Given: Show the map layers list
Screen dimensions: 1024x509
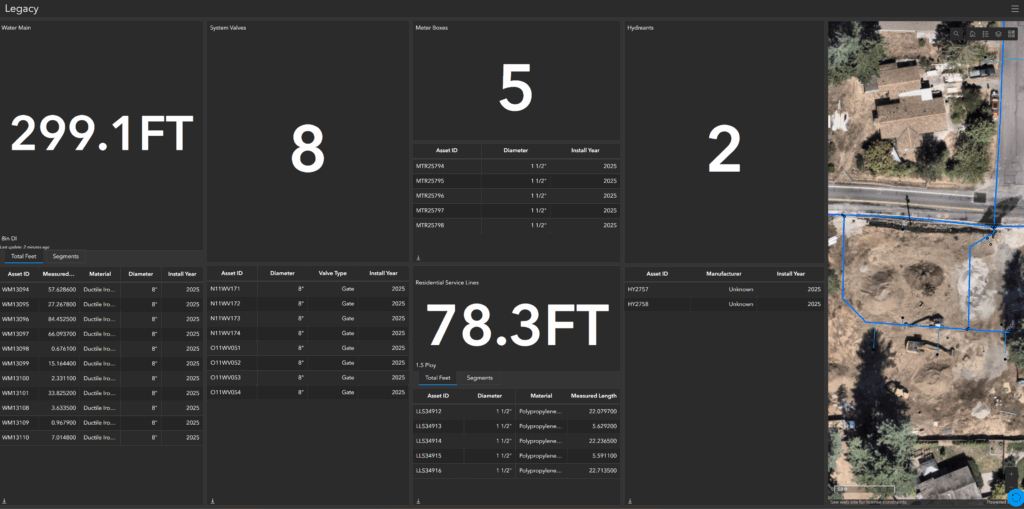Looking at the screenshot, I should pyautogui.click(x=999, y=34).
